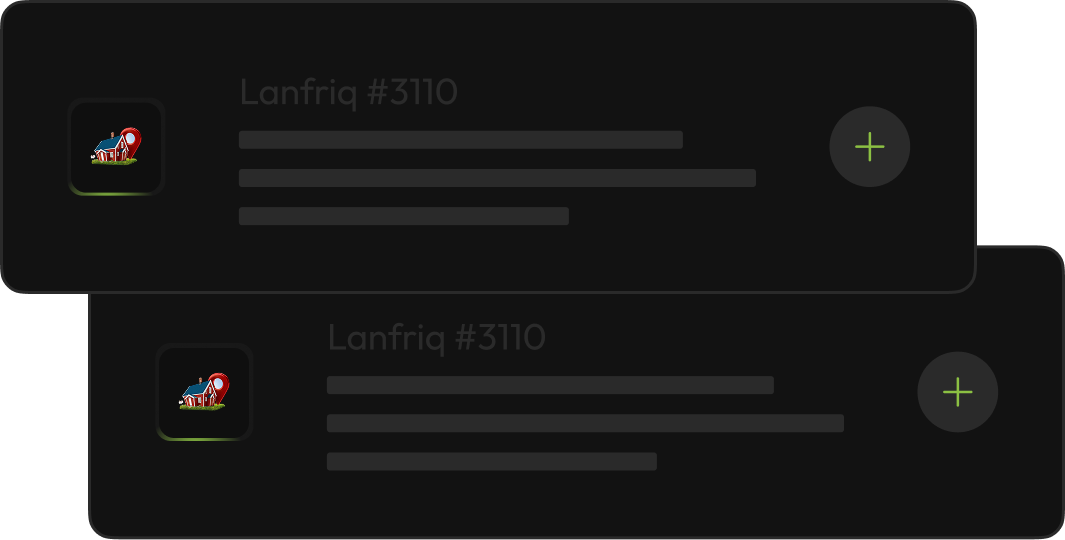Image resolution: width=1065 pixels, height=540 pixels.
Task: Click the house icon on the back card
Action: pos(199,395)
